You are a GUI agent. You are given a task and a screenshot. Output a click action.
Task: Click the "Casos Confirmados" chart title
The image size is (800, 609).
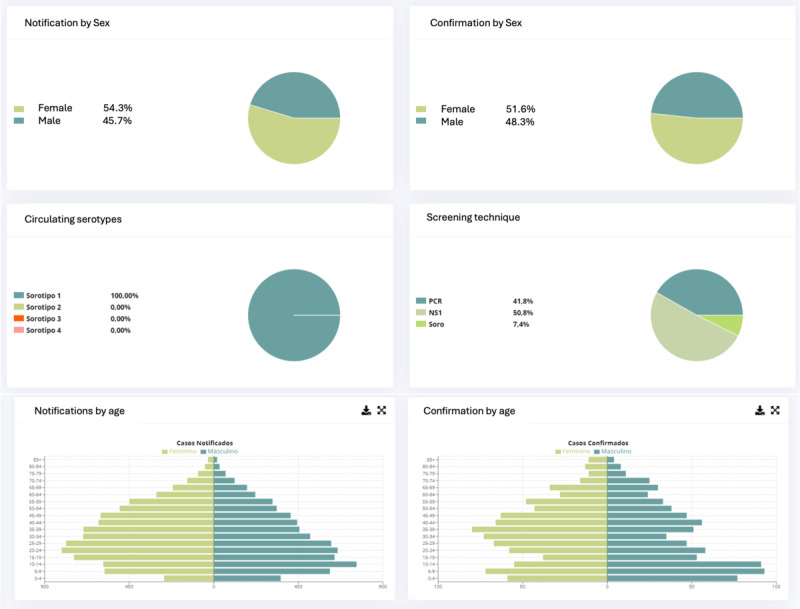598,443
